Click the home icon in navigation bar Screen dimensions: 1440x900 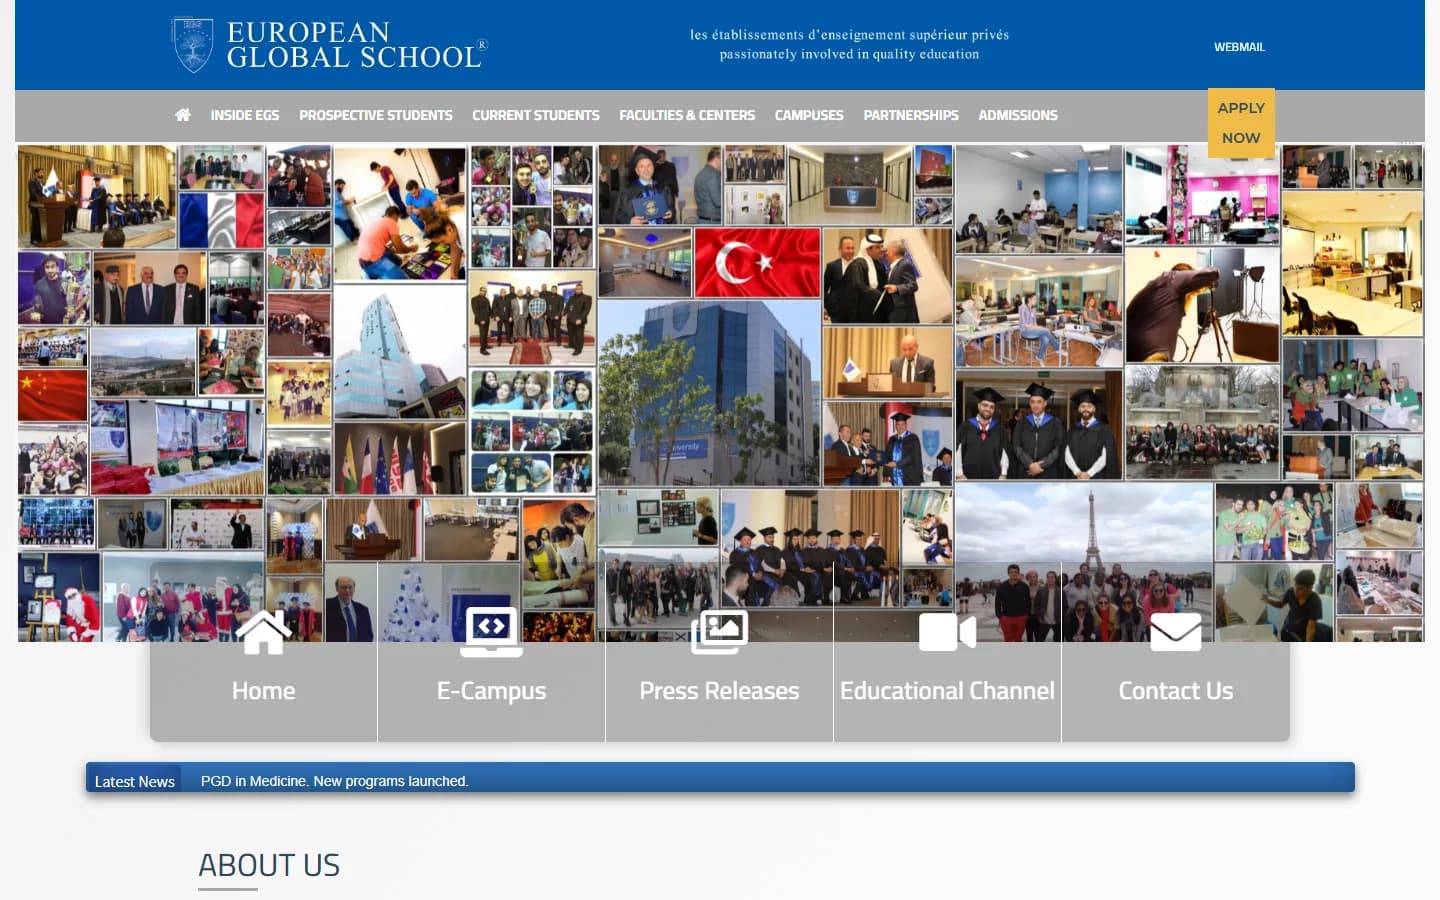(x=182, y=115)
